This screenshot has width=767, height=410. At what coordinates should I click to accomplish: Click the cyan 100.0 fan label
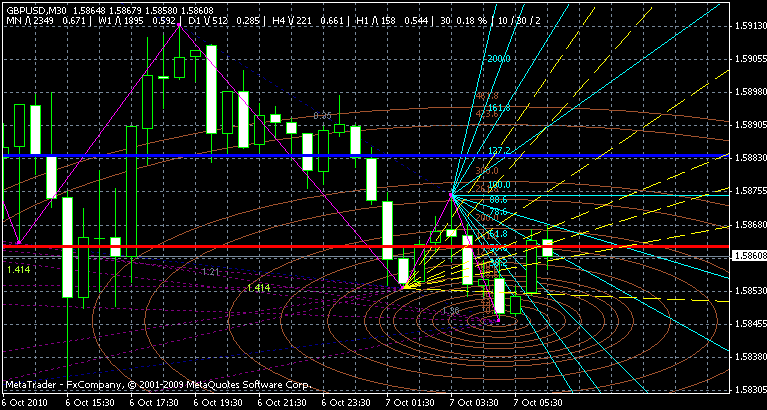(499, 185)
